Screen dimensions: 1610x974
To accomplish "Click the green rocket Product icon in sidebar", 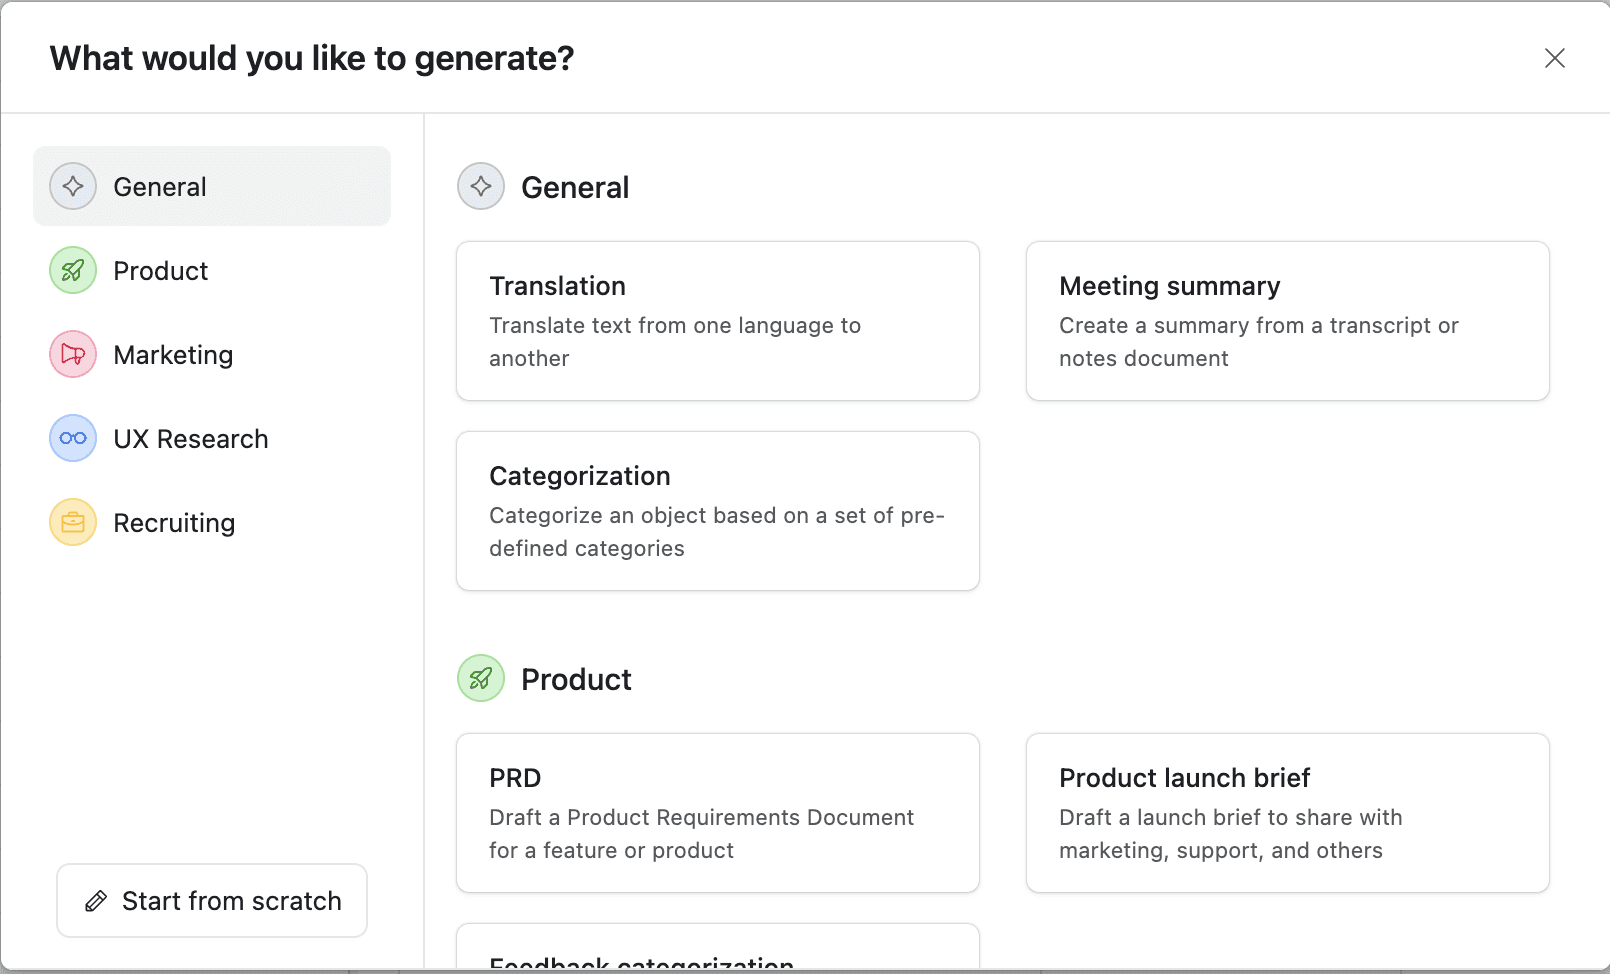I will (x=73, y=270).
